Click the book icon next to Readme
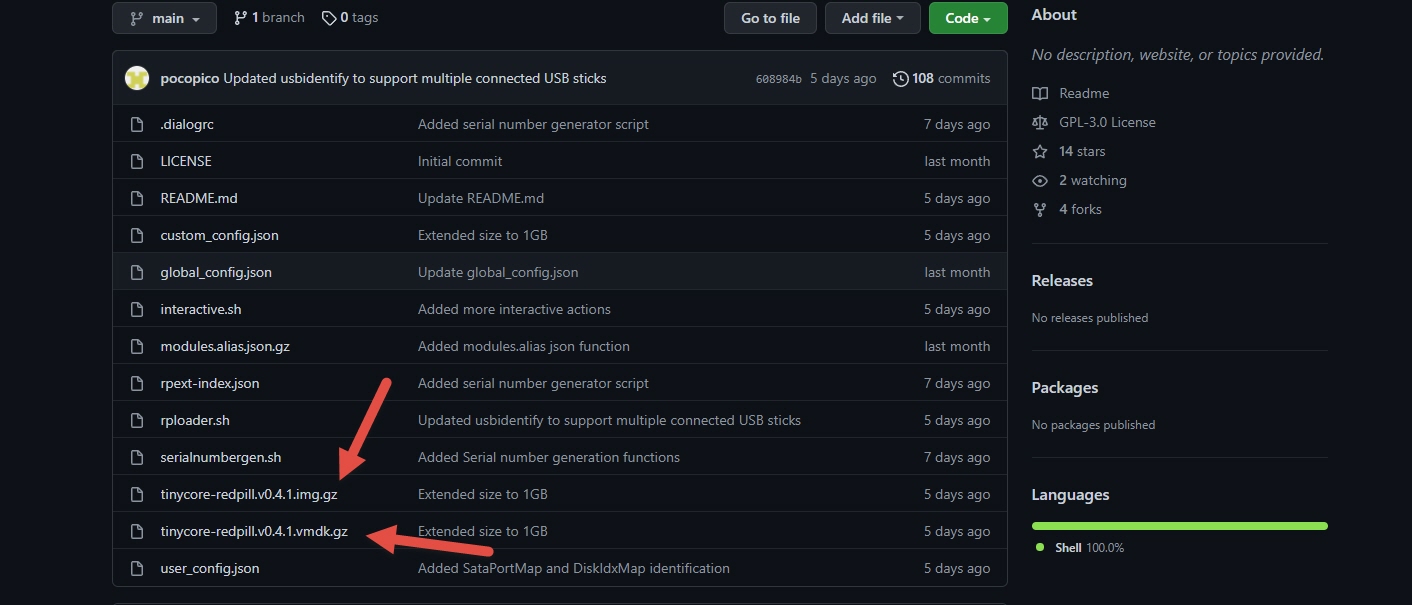 [x=1040, y=93]
